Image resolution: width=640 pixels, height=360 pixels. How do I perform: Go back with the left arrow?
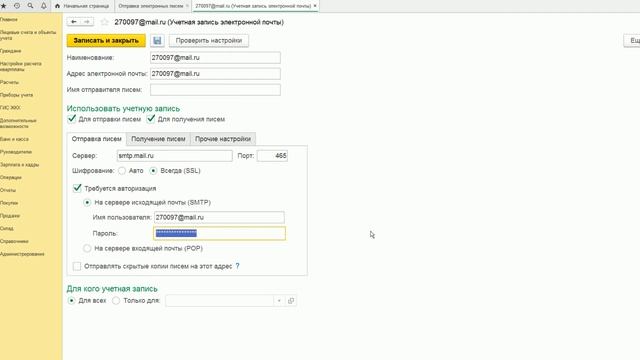click(74, 22)
